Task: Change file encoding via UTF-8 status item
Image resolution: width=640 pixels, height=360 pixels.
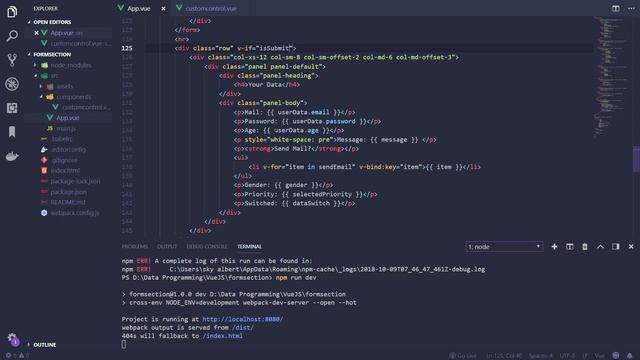Action: pos(567,356)
